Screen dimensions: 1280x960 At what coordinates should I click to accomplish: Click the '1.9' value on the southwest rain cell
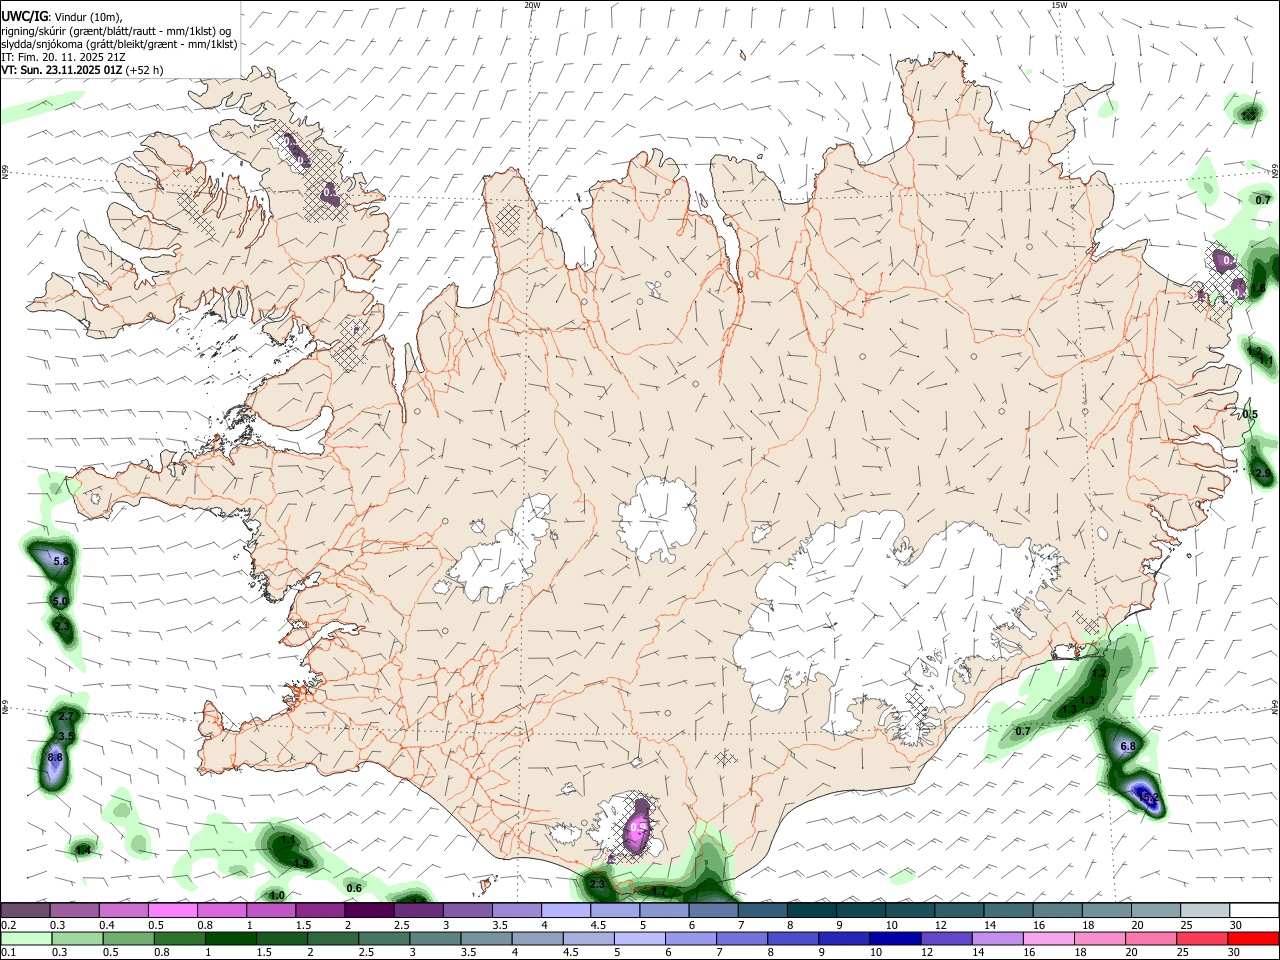pyautogui.click(x=302, y=863)
